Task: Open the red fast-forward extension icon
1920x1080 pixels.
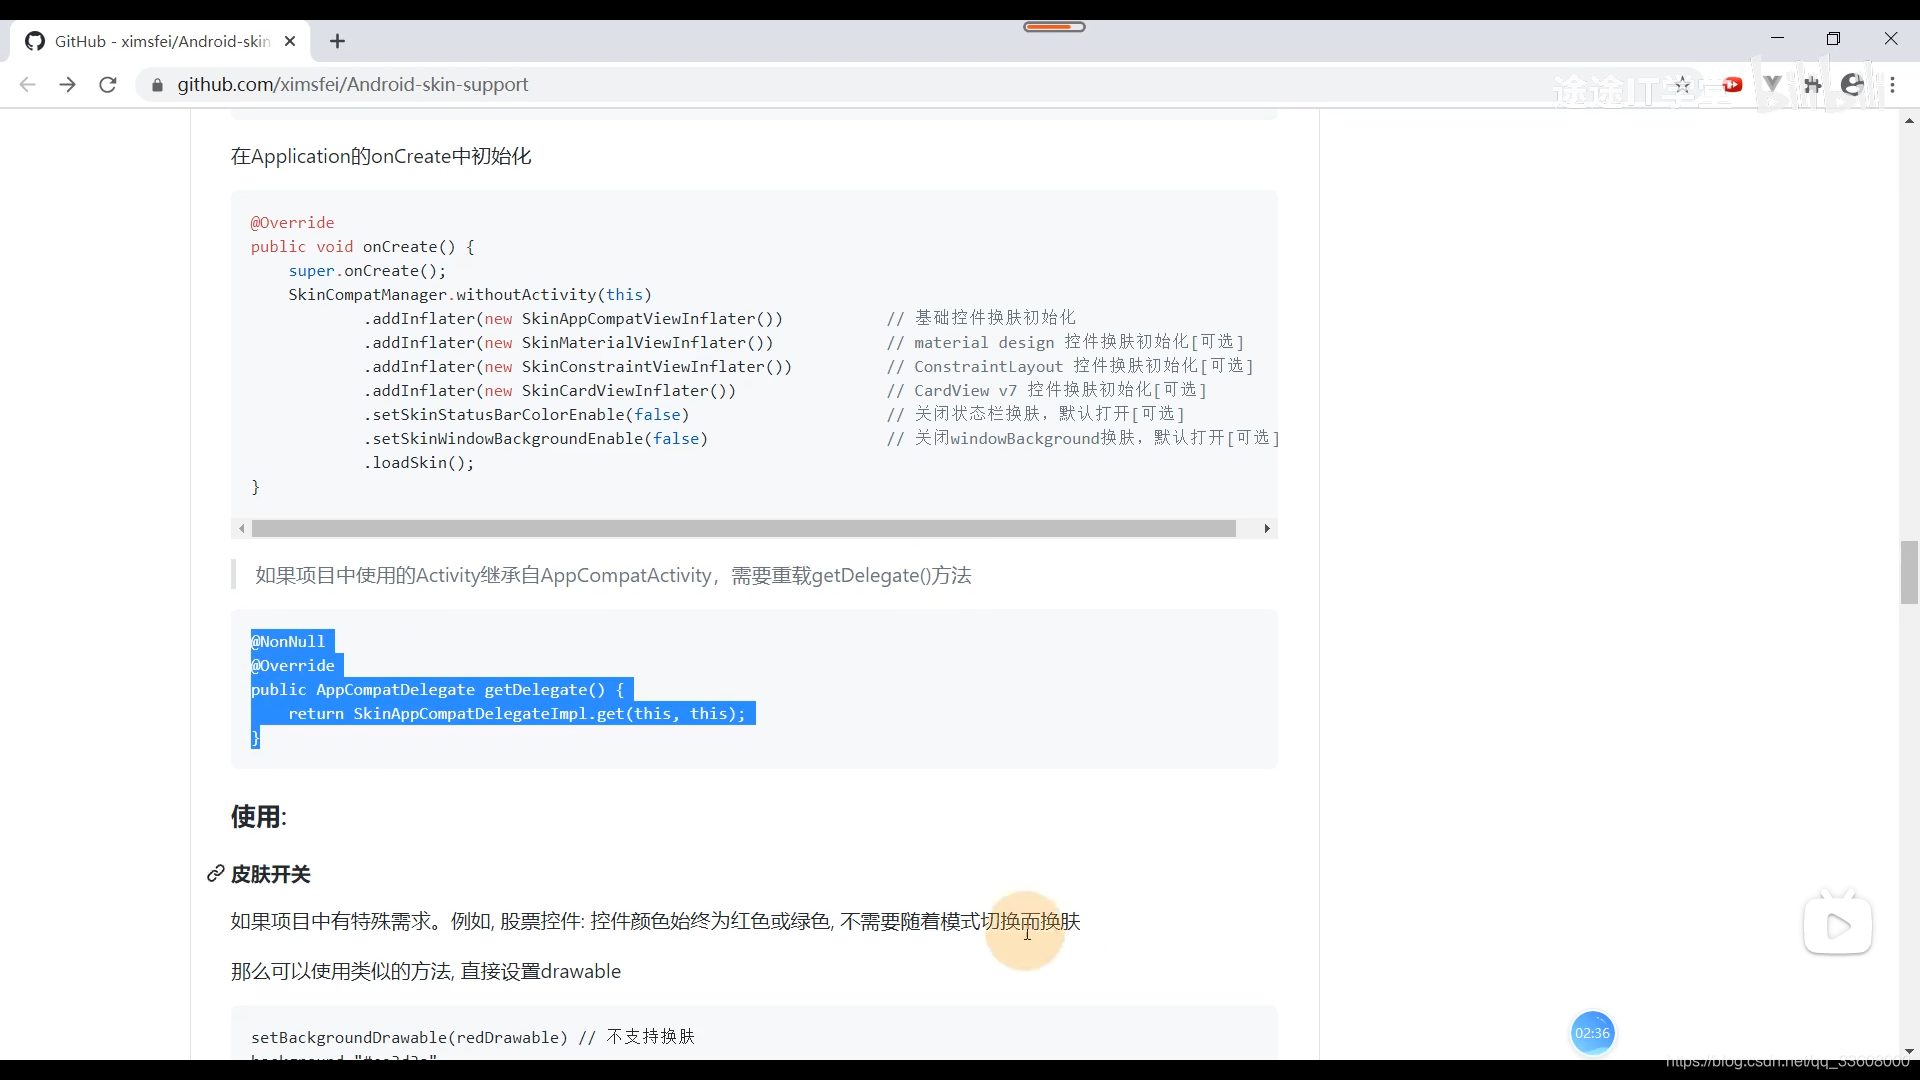Action: click(1732, 85)
